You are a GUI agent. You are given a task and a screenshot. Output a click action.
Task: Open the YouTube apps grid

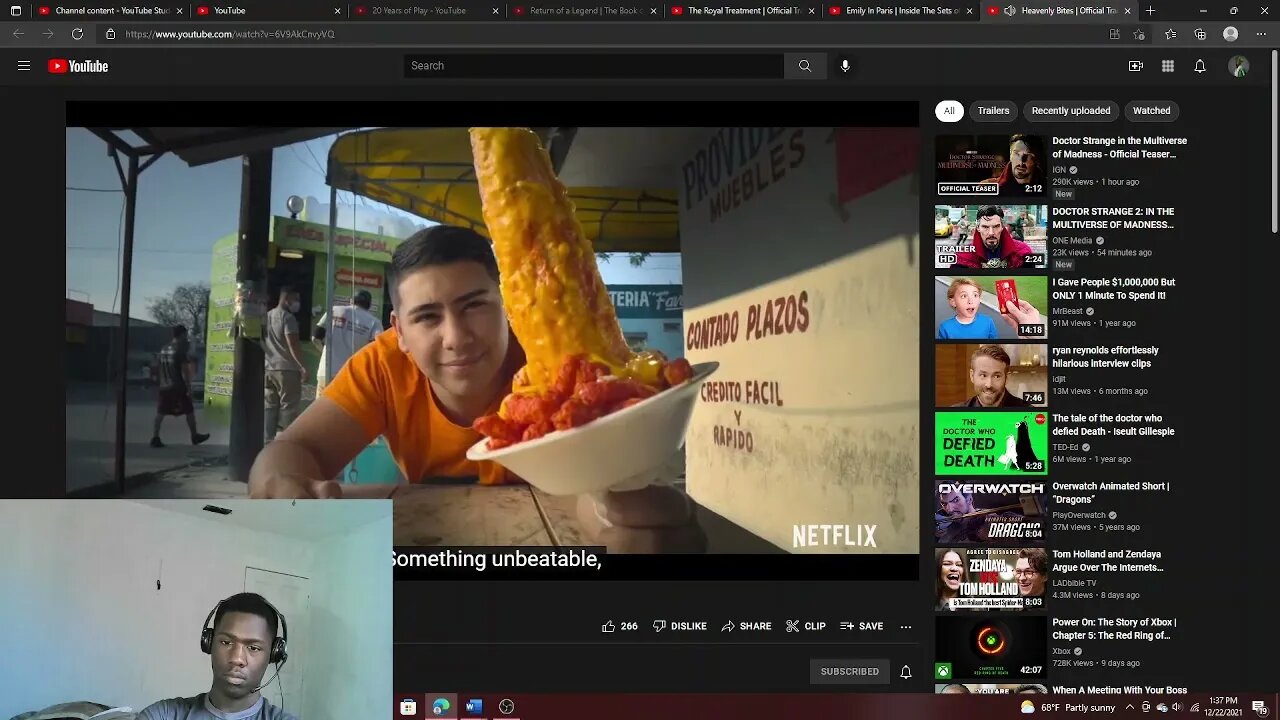(1168, 66)
